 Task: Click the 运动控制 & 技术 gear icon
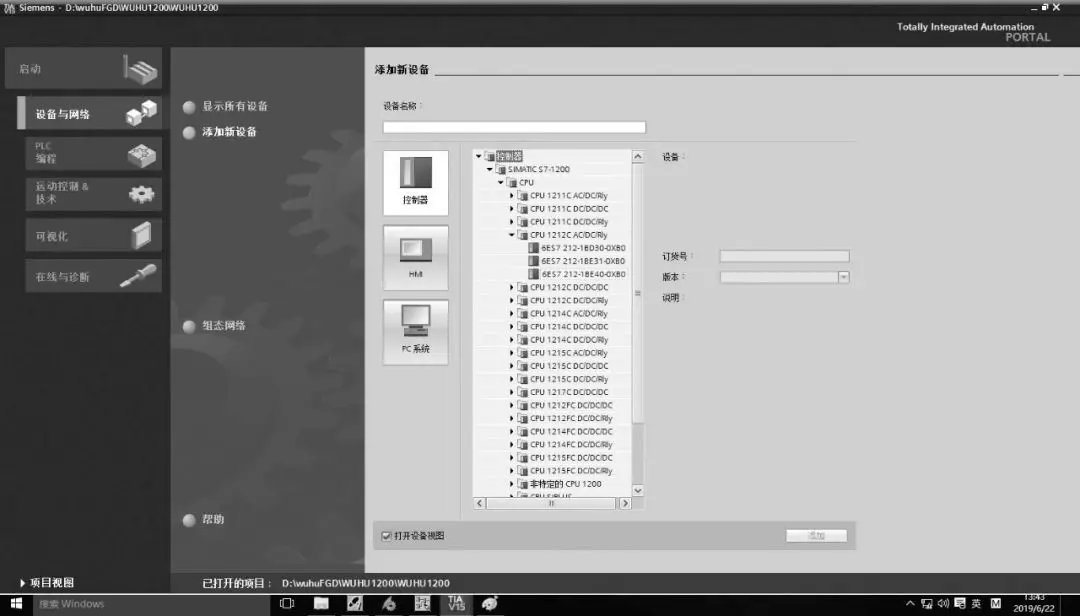[x=142, y=193]
